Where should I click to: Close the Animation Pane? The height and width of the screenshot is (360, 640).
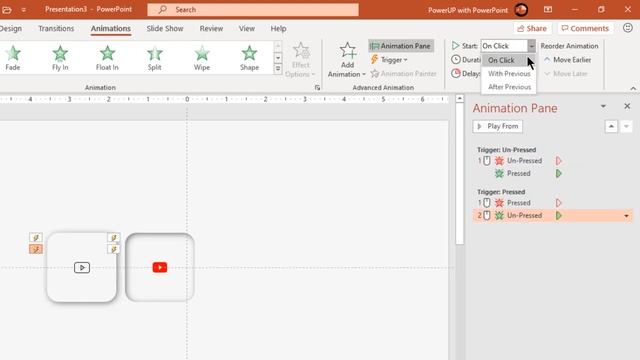(627, 106)
